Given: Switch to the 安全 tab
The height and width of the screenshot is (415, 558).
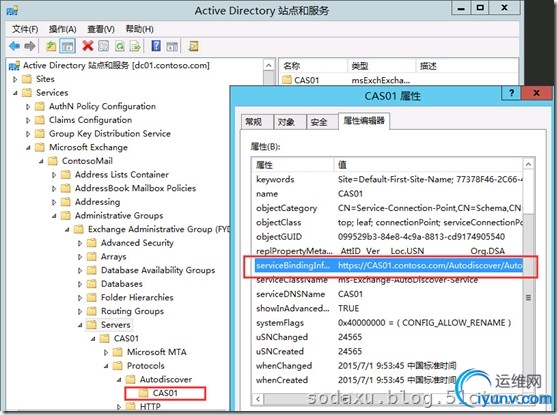Looking at the screenshot, I should (x=322, y=122).
